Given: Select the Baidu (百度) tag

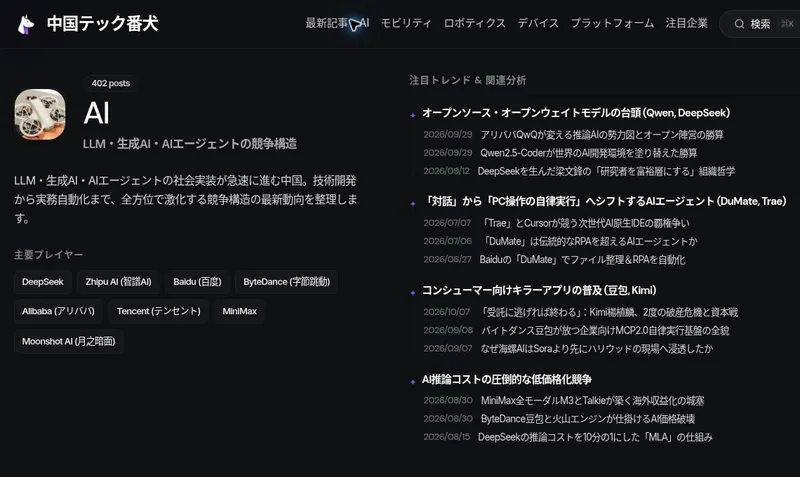Looking at the screenshot, I should tap(197, 282).
